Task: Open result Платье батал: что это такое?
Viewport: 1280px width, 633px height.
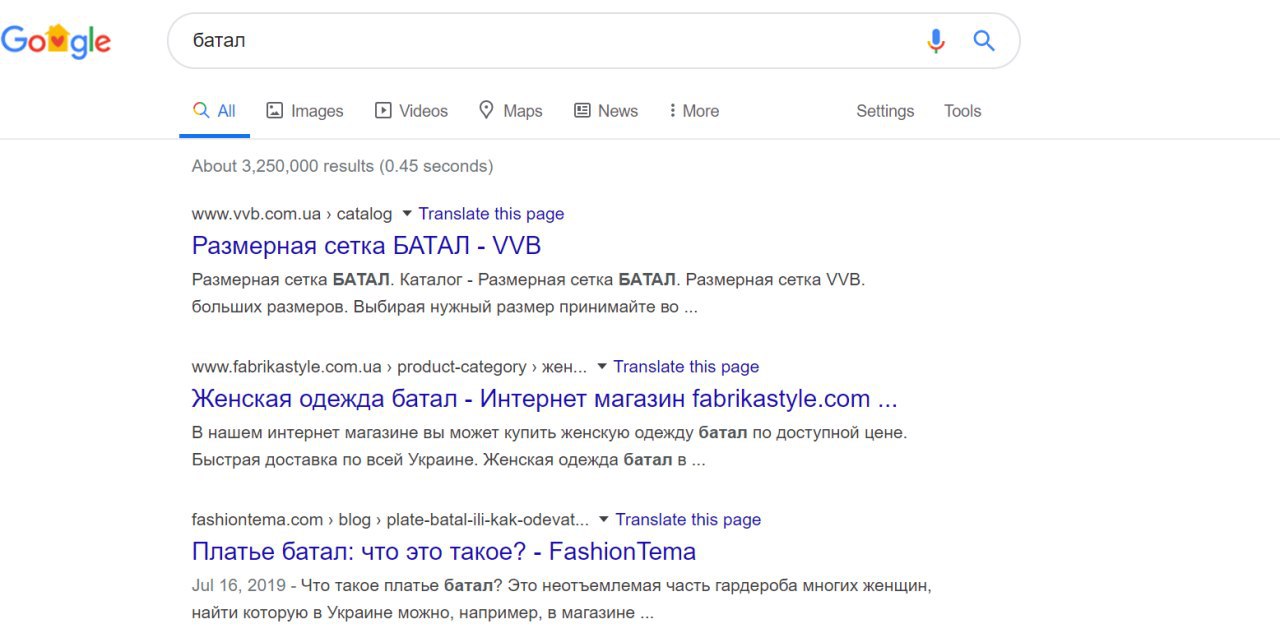Action: (443, 552)
